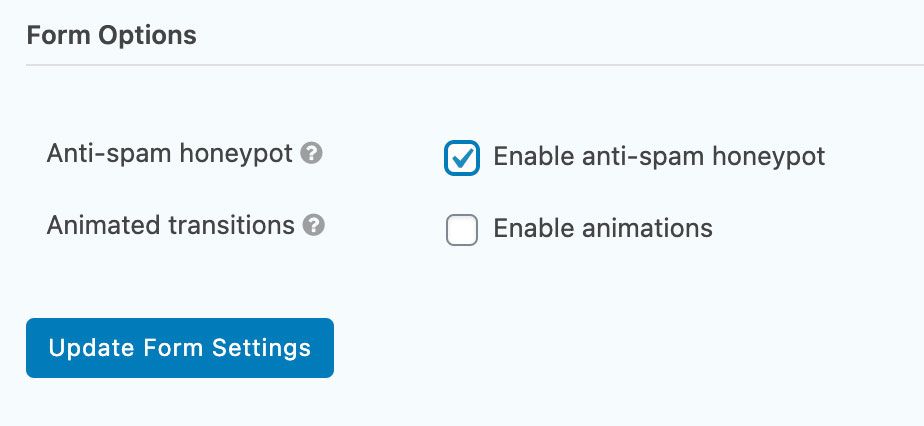Screen dimensions: 924x426
Task: Uncheck the Enable anti-spam honeypot checkbox
Action: click(x=461, y=158)
